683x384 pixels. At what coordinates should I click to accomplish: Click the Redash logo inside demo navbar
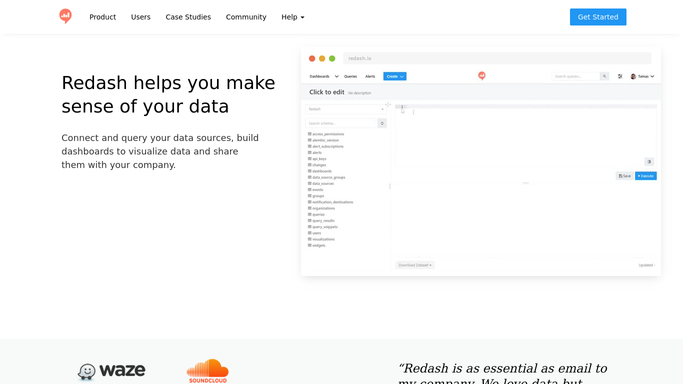coord(481,76)
